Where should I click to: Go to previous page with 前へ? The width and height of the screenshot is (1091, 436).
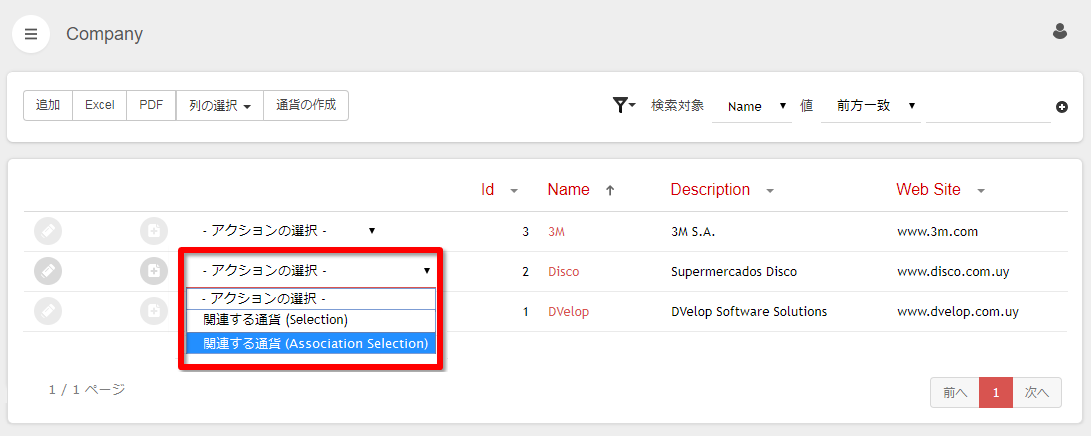pyautogui.click(x=955, y=393)
